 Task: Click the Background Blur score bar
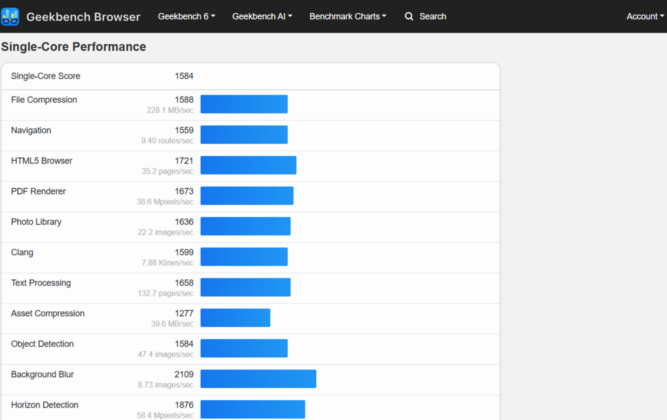(x=259, y=379)
